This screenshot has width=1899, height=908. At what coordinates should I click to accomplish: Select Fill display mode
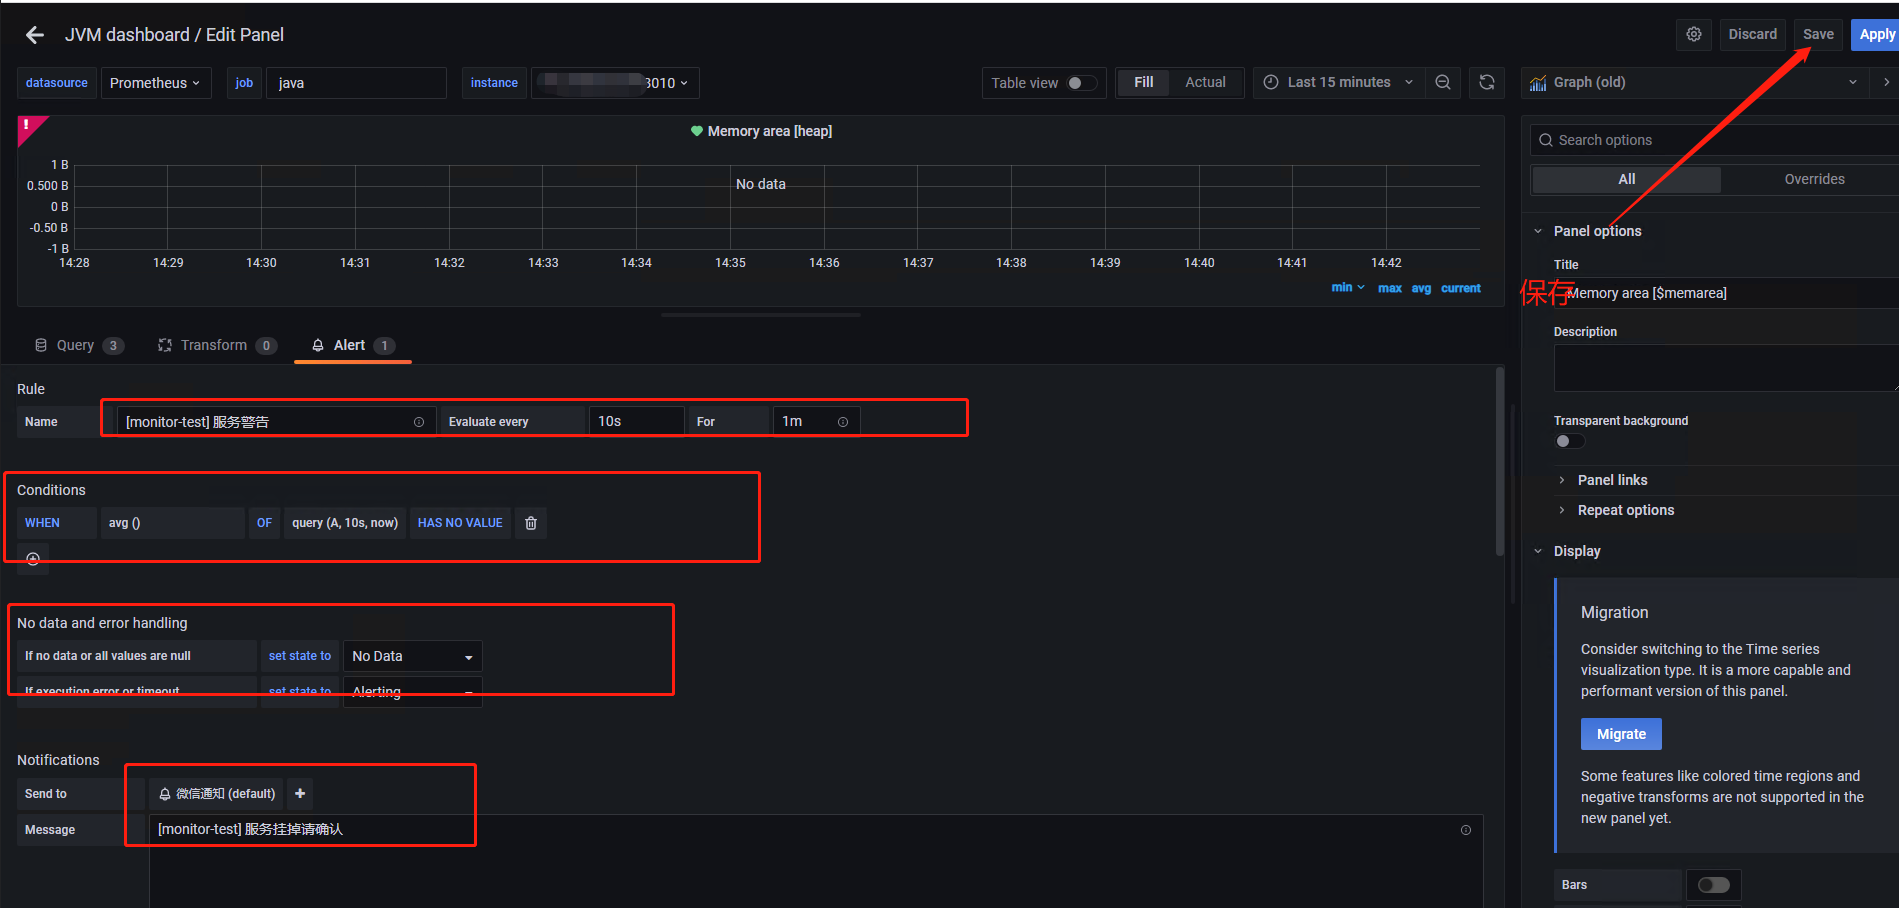click(x=1143, y=82)
